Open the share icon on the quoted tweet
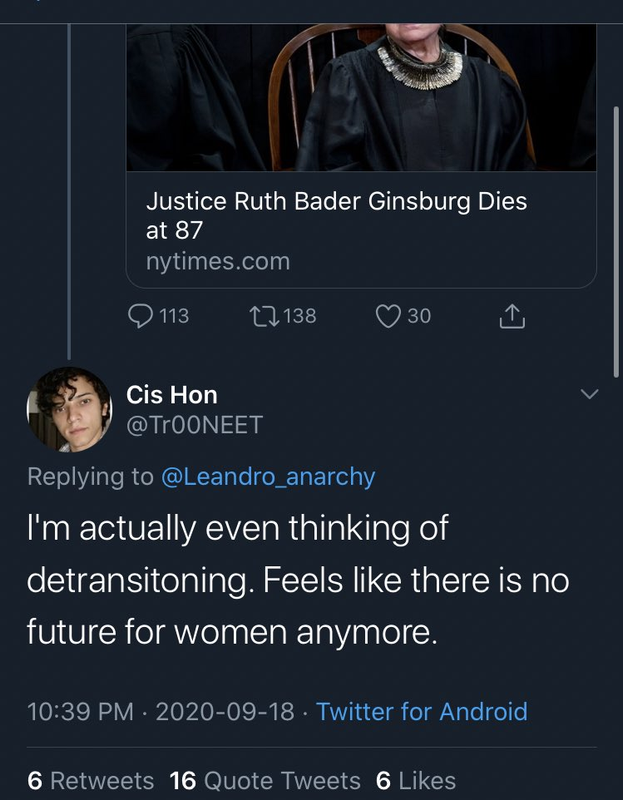Image resolution: width=623 pixels, height=800 pixels. (512, 316)
